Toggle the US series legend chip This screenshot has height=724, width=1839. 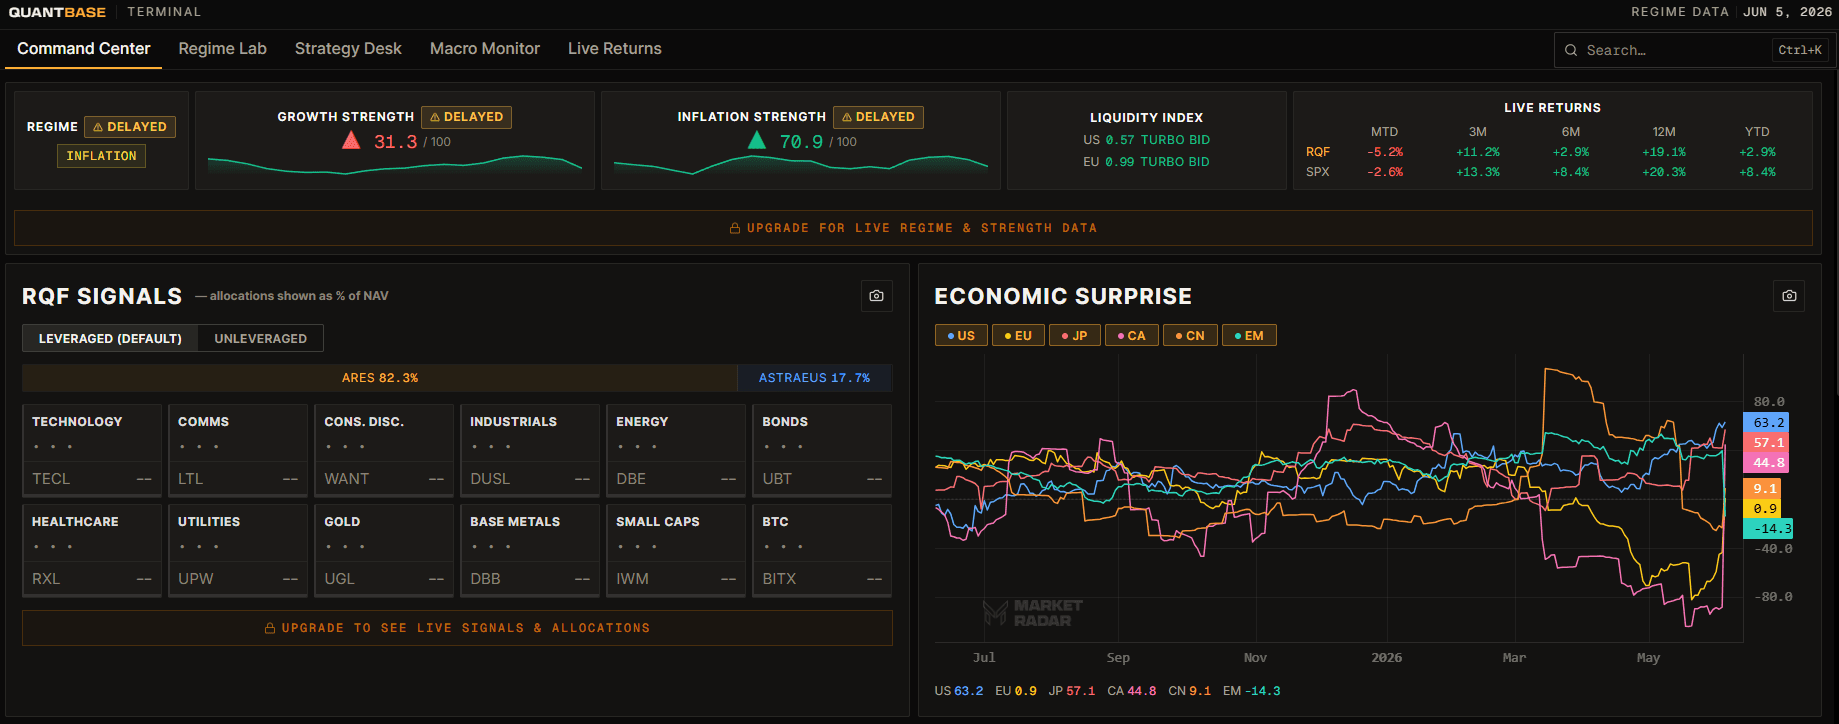[x=961, y=336]
